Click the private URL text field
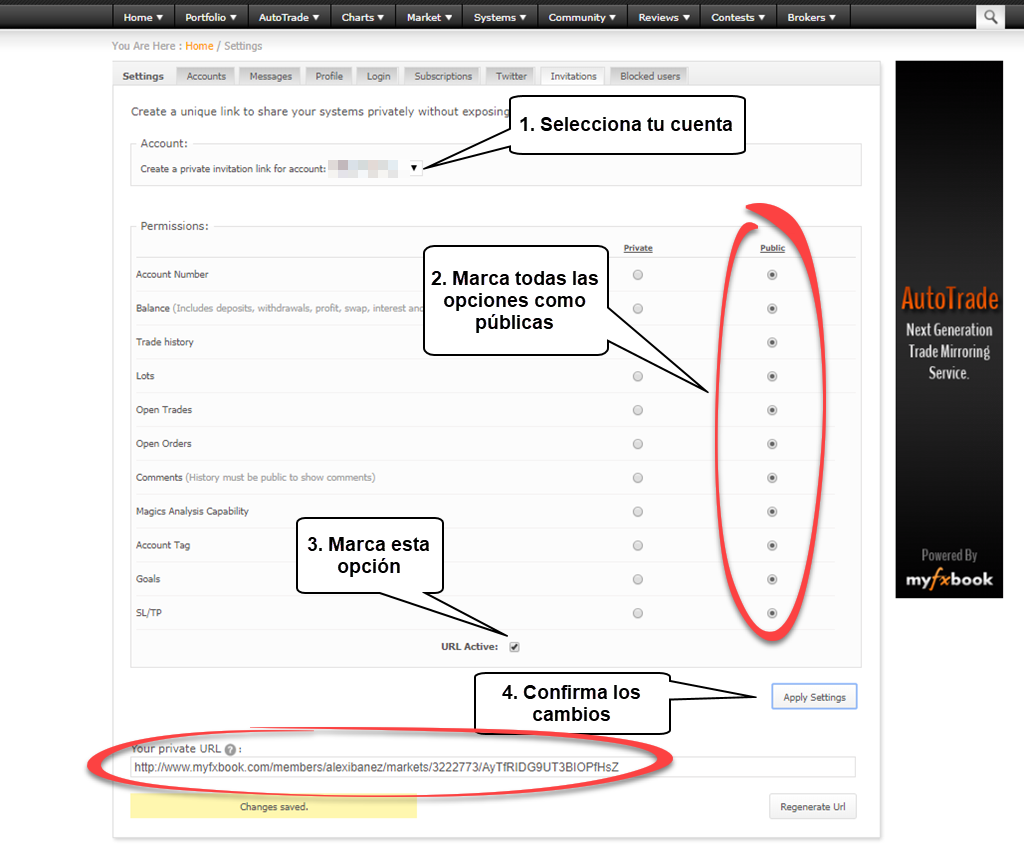The width and height of the screenshot is (1024, 856). point(493,767)
